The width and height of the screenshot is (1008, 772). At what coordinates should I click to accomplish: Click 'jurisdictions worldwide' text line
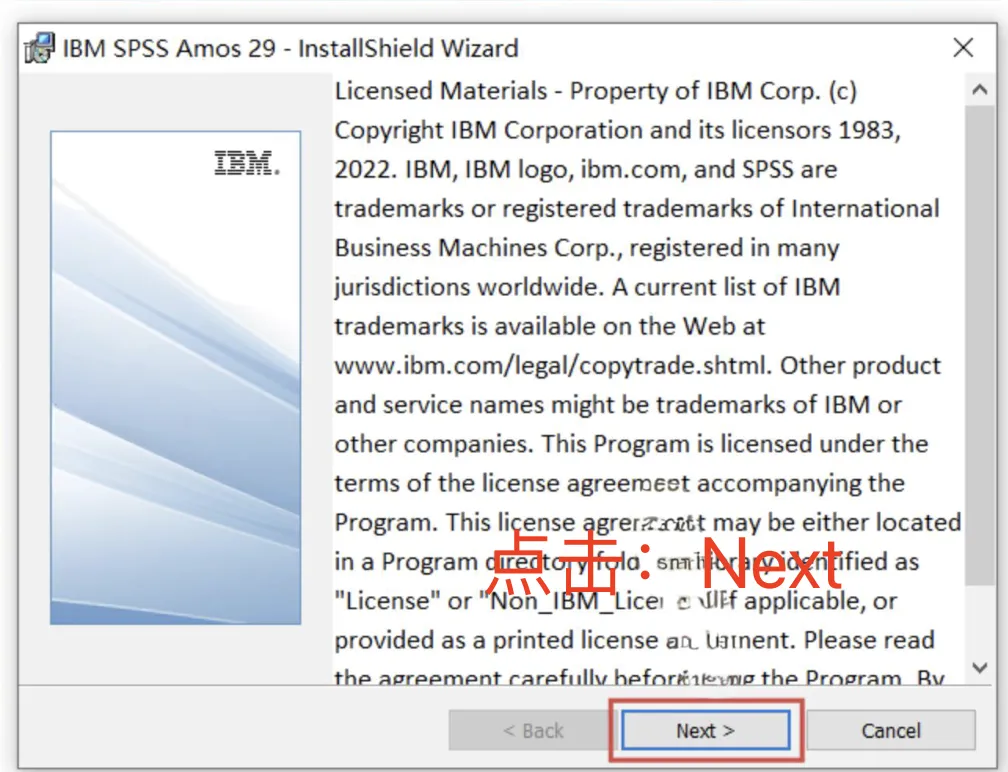(588, 287)
